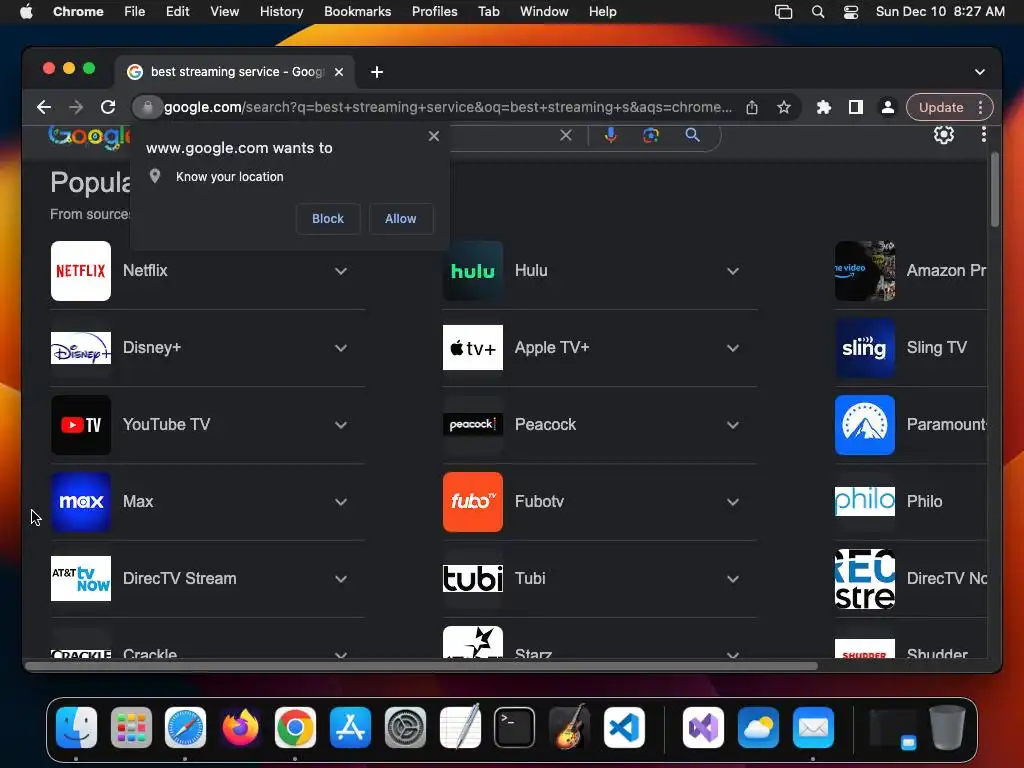Expand the YouTube TV row chevron
Screen dimensions: 1024x768
(x=341, y=425)
